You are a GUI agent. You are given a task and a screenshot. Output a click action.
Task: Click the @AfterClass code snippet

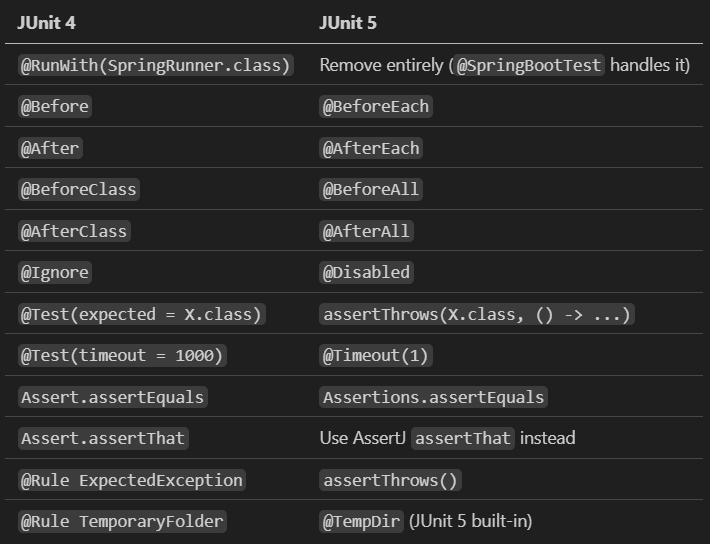[74, 231]
